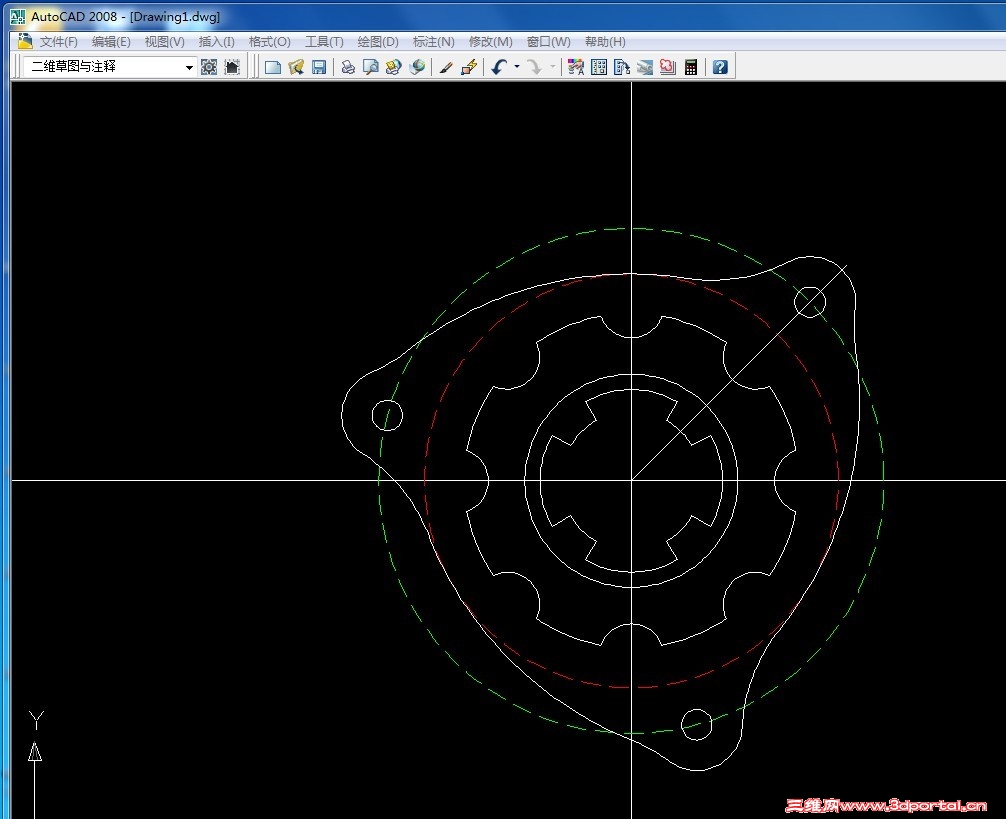
Task: Open the 工具(T) menu
Action: pos(324,42)
